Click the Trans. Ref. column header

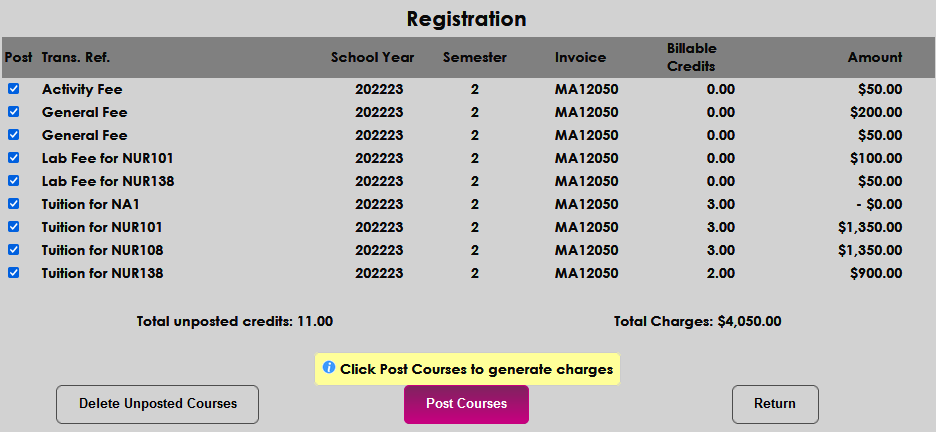click(x=75, y=58)
